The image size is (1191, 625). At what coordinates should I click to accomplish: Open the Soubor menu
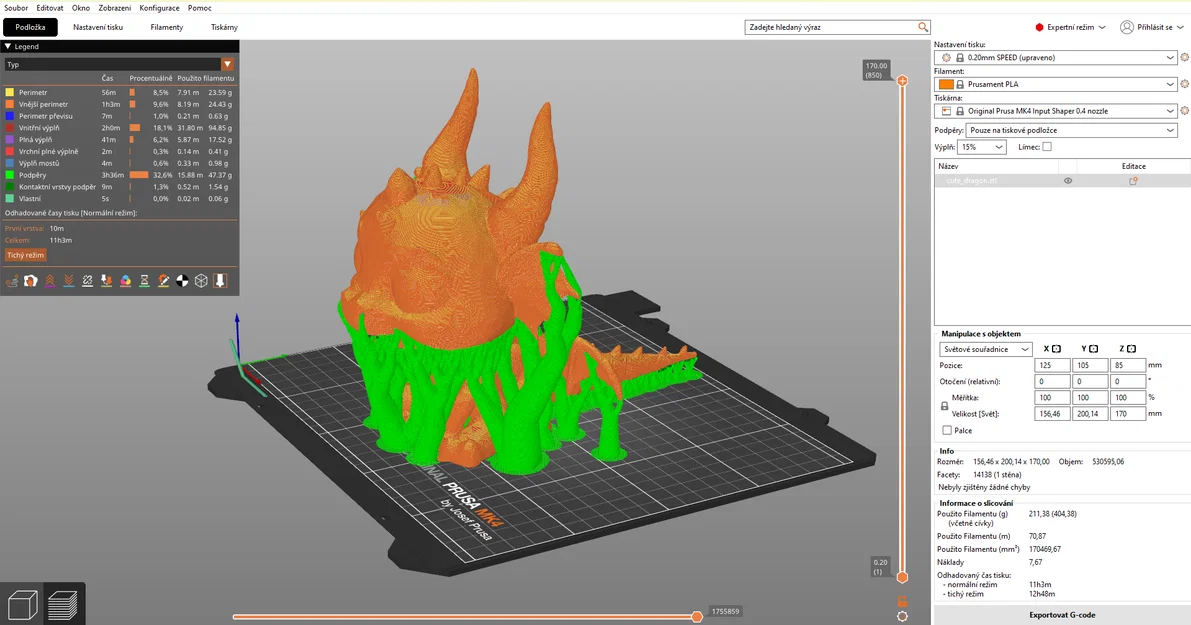click(16, 8)
